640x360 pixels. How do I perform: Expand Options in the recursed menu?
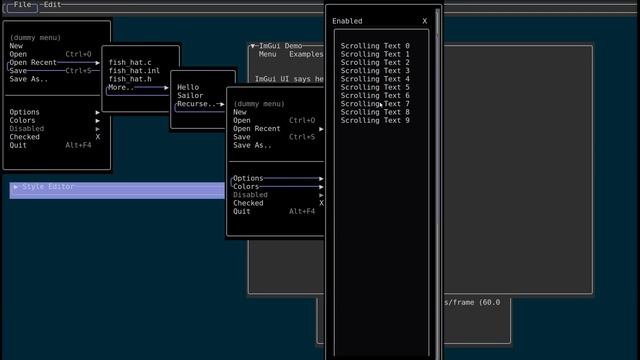click(278, 178)
